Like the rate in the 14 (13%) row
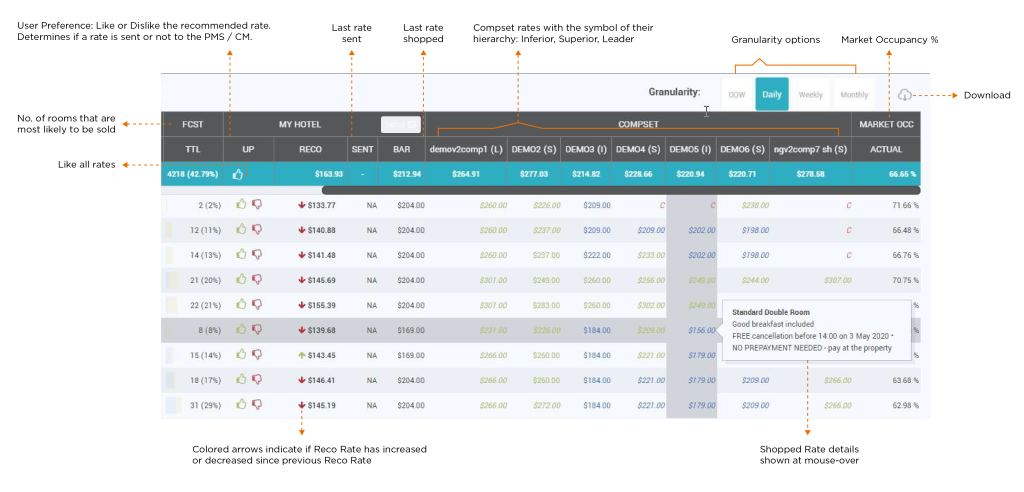The image size is (1024, 492). click(x=242, y=254)
